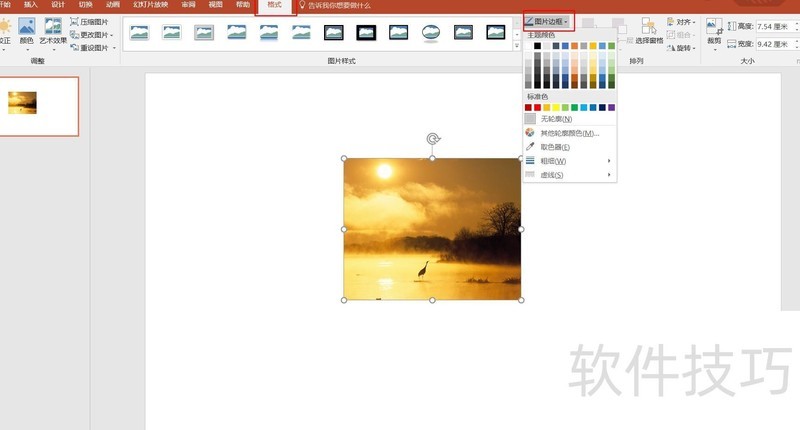Click the 高度 height icon
800x430 pixels.
[x=732, y=26]
